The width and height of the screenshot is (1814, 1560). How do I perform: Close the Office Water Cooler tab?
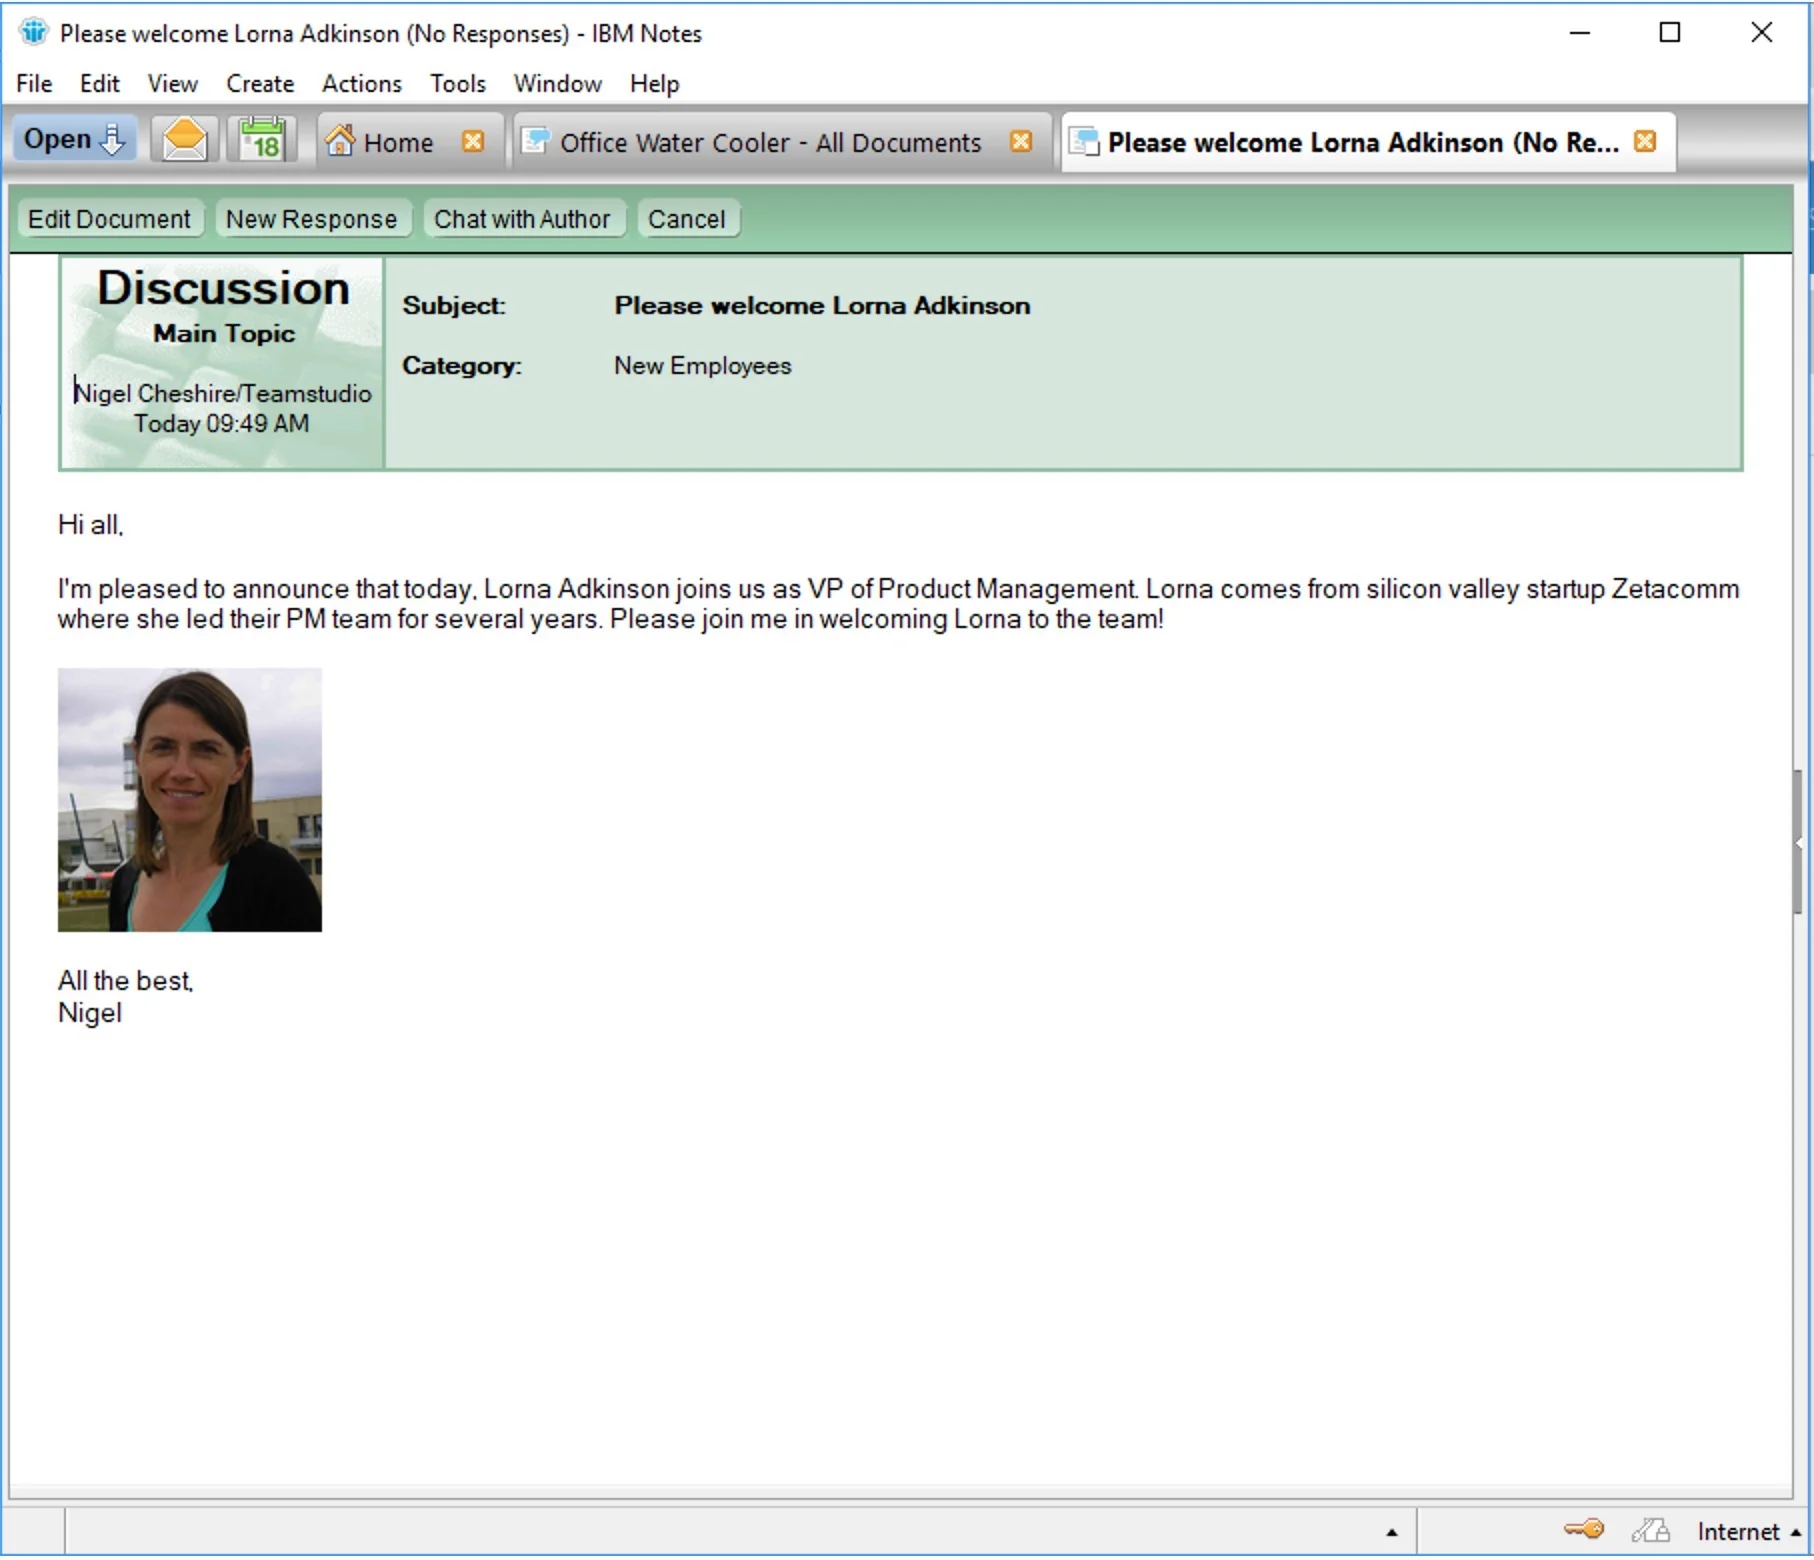pos(1020,141)
